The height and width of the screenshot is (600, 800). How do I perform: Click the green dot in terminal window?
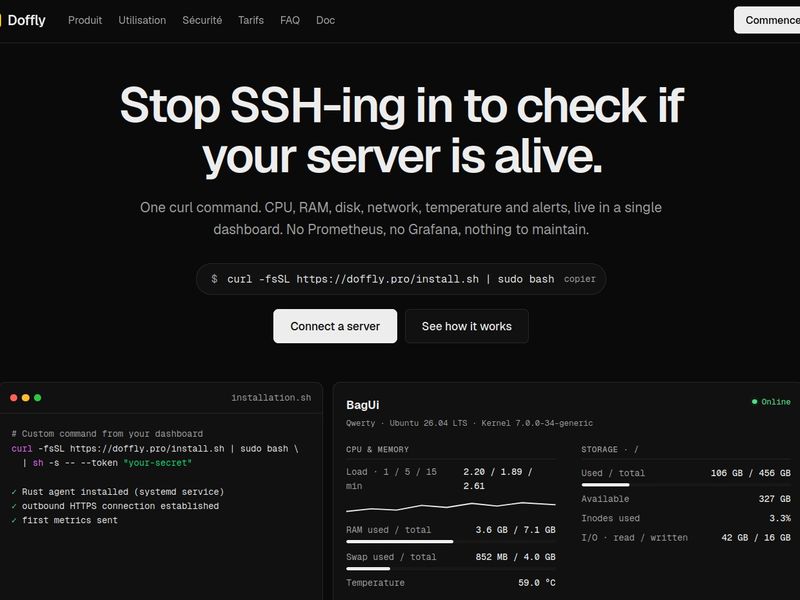click(37, 397)
